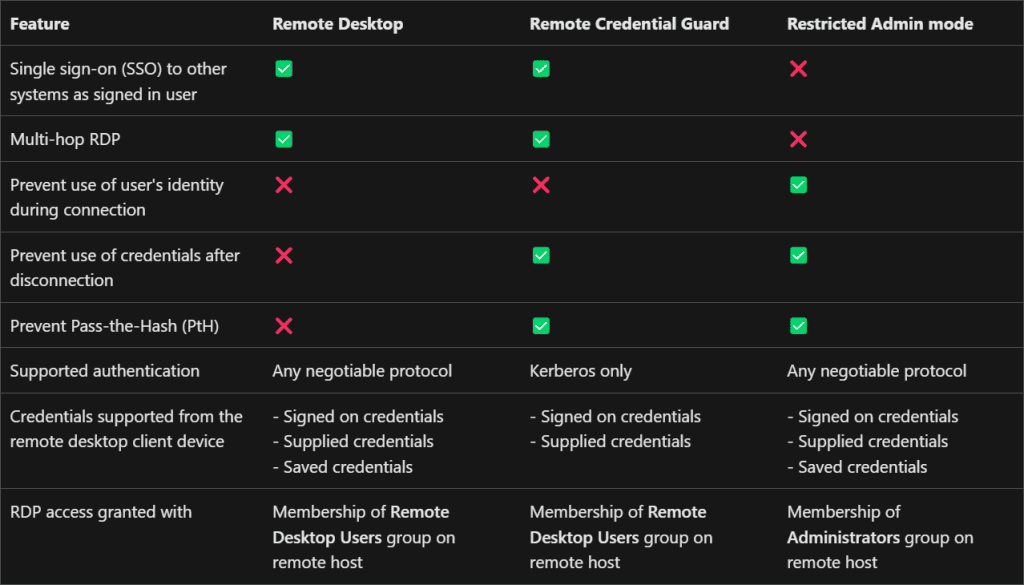The image size is (1024, 585).
Task: Click green check for Remote Desktop SSO
Action: (x=283, y=69)
